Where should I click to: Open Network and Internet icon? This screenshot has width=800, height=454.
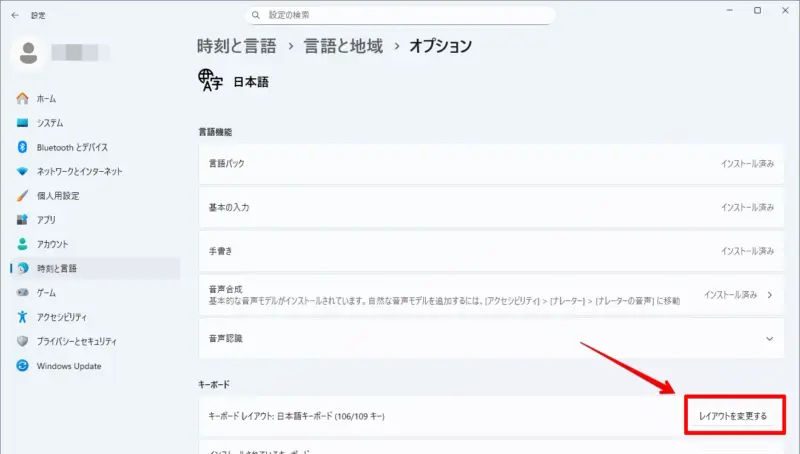pyautogui.click(x=22, y=171)
